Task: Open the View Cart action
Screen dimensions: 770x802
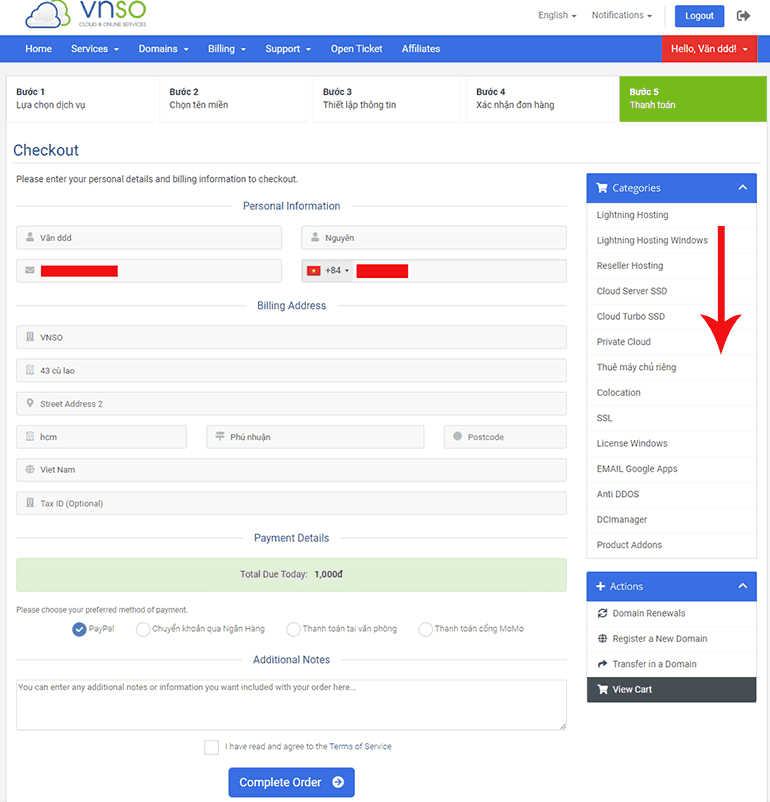Action: (671, 689)
